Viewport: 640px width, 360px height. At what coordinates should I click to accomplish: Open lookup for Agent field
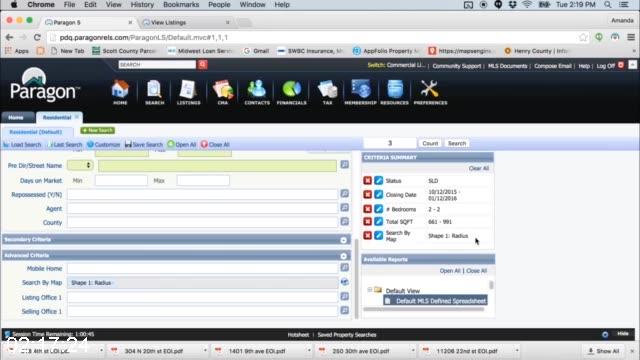point(344,207)
